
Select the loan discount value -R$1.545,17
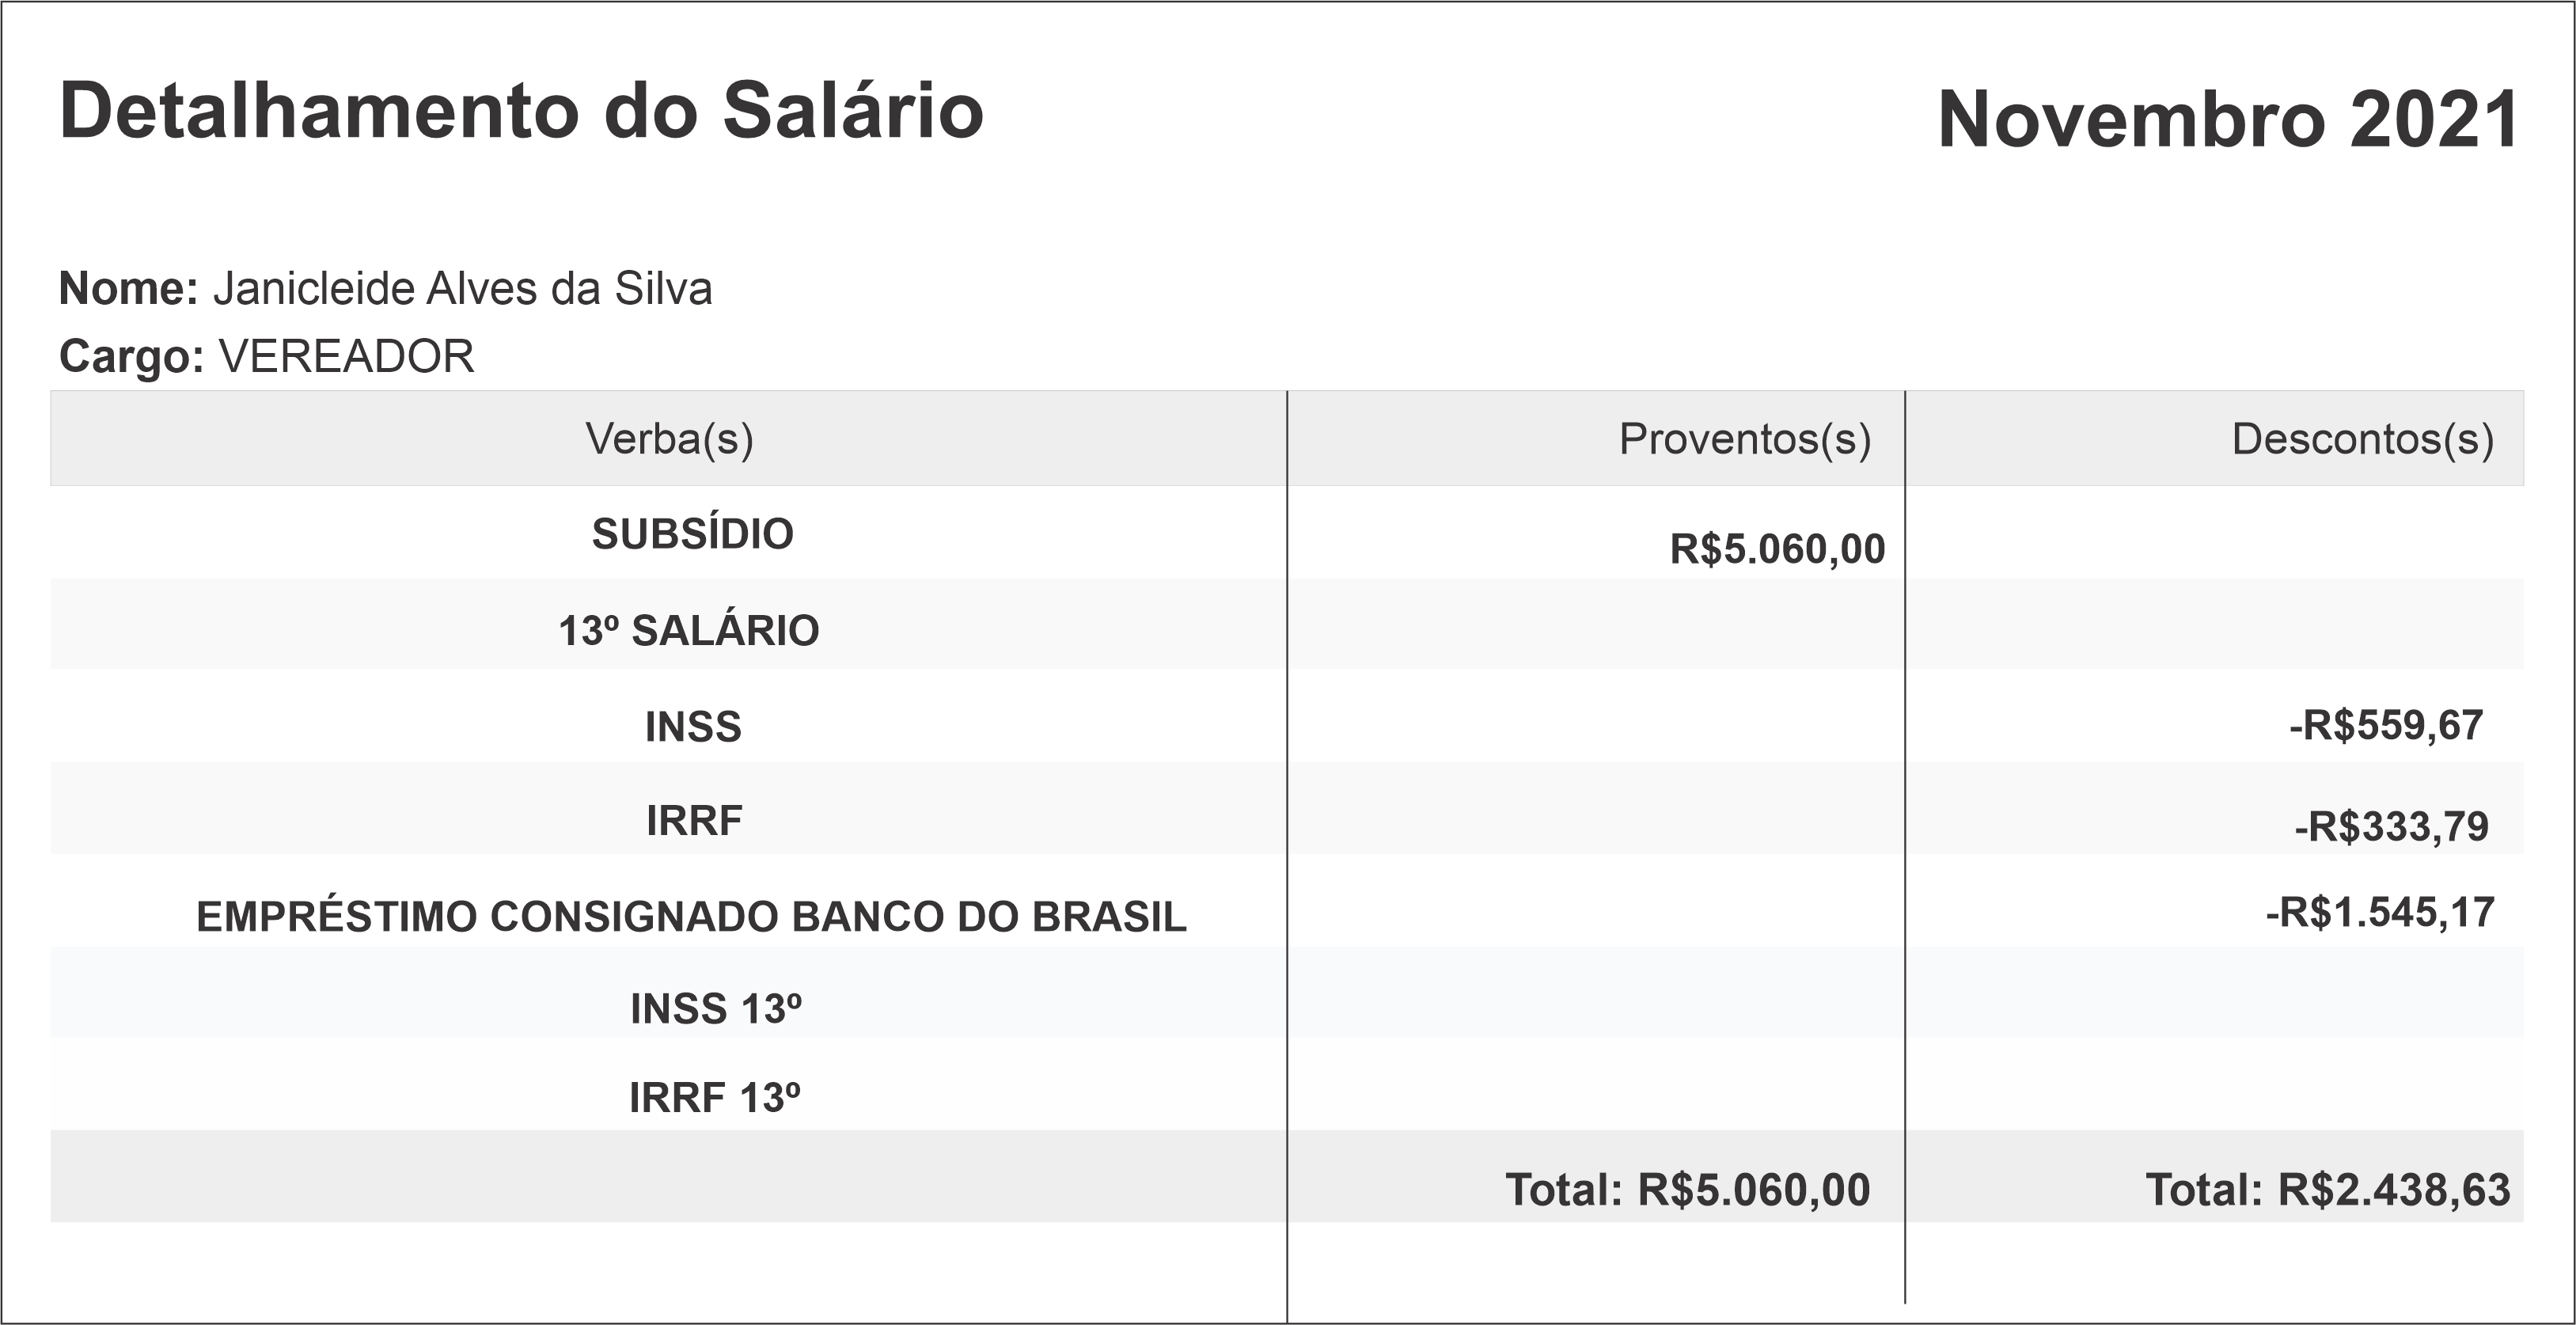2379,913
